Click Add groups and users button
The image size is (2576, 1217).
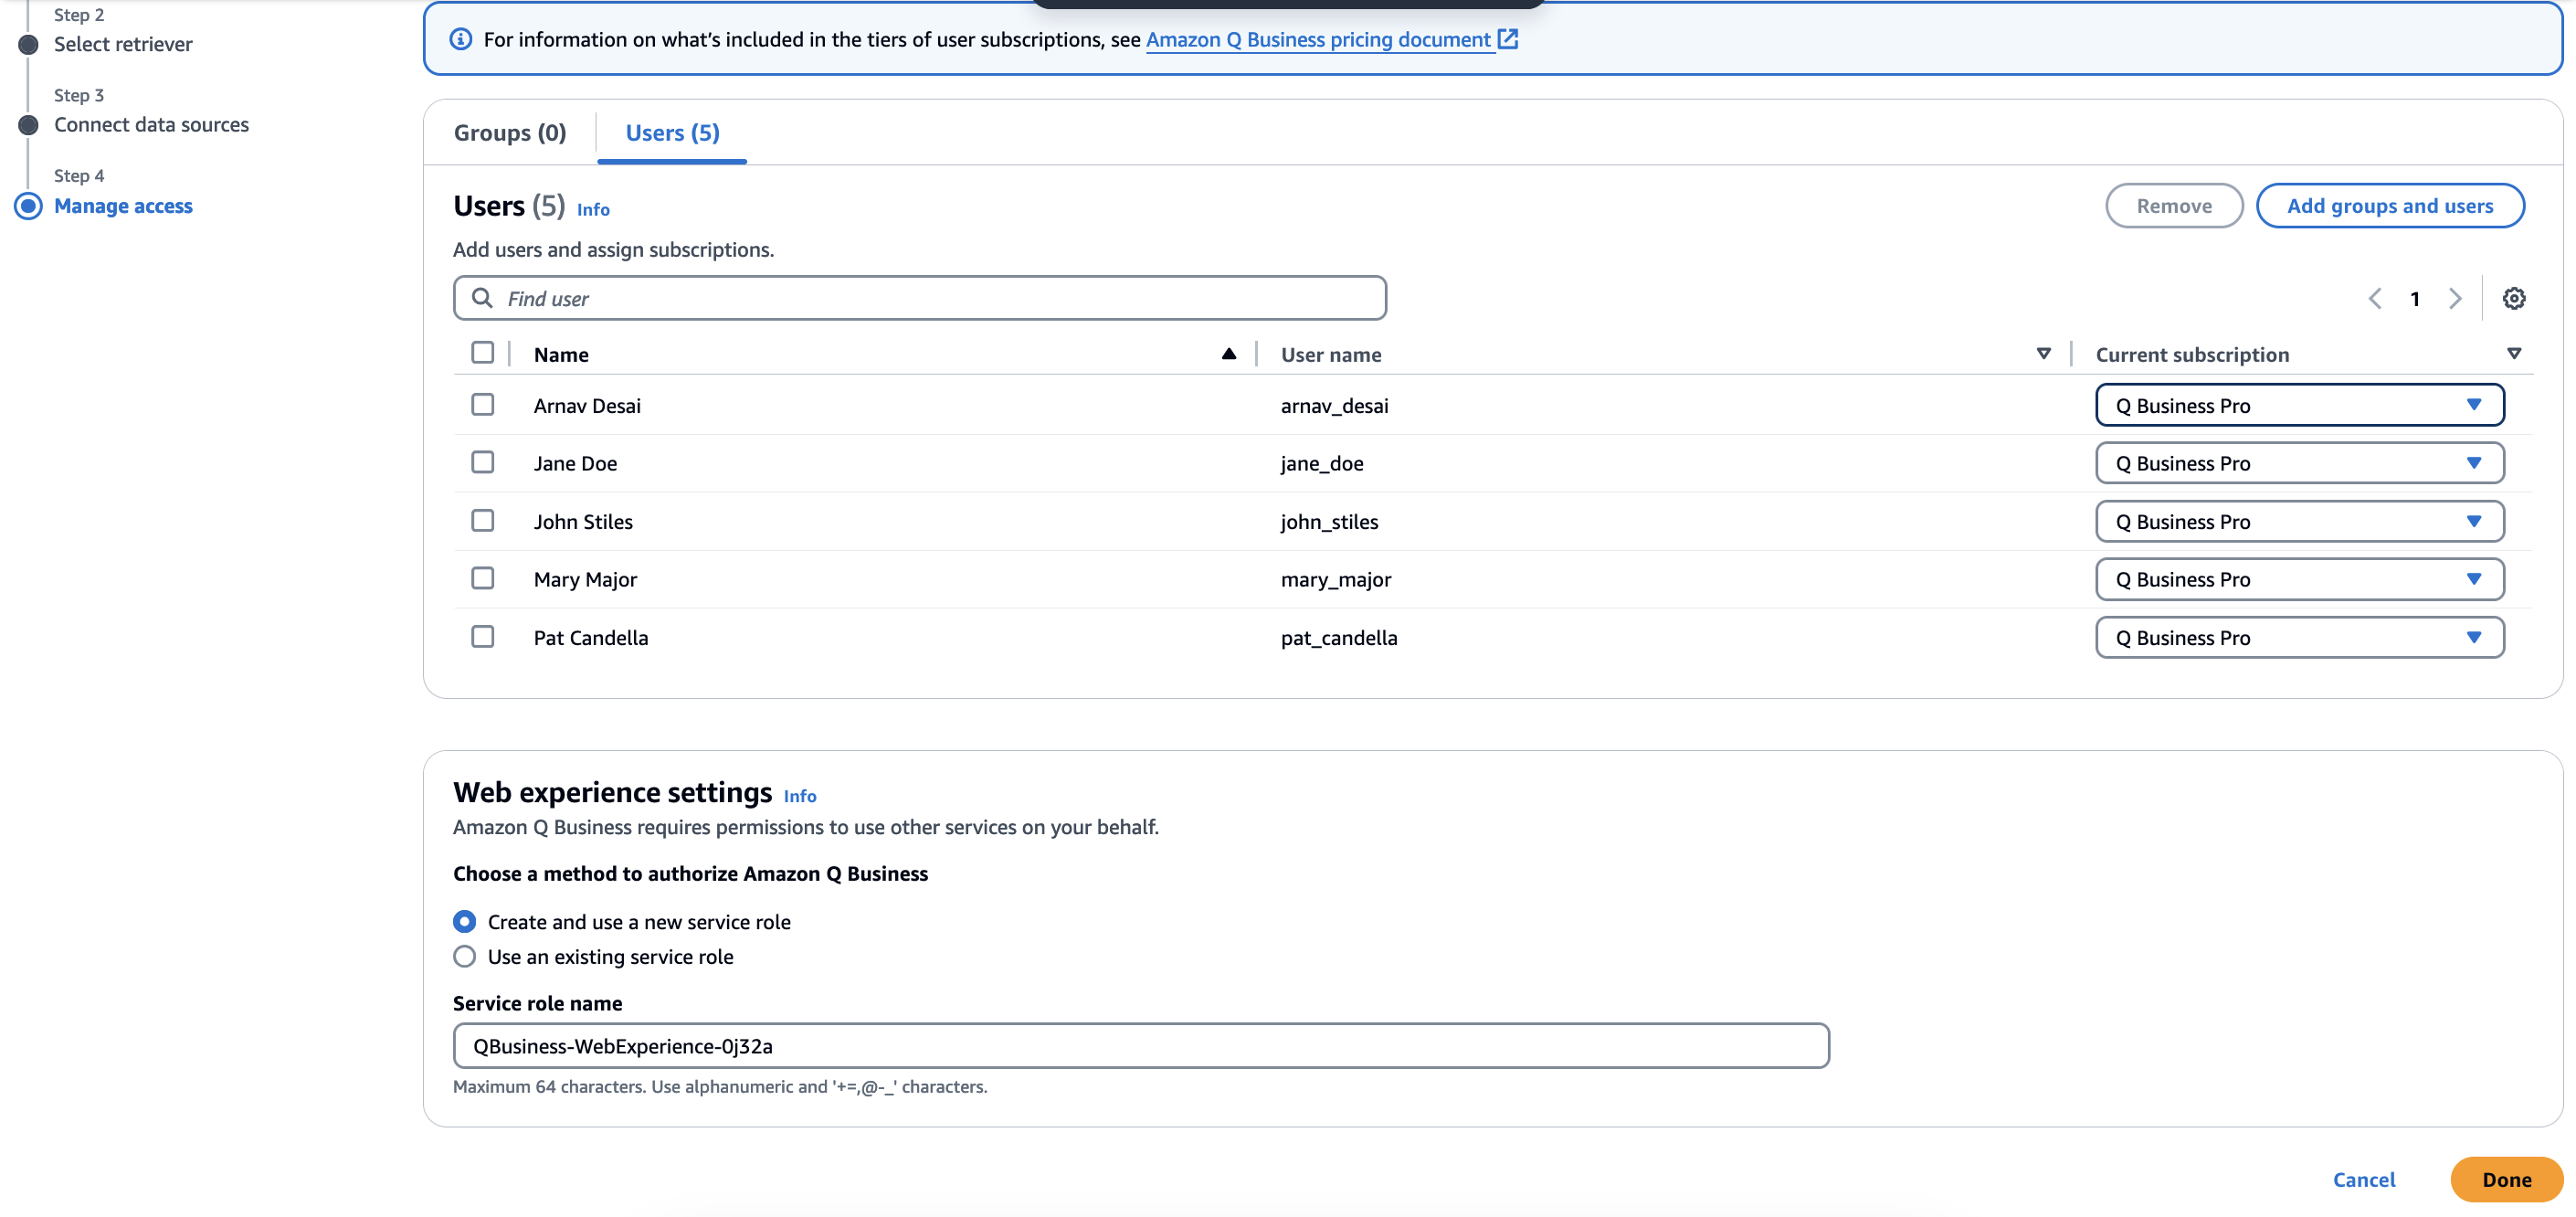point(2389,206)
